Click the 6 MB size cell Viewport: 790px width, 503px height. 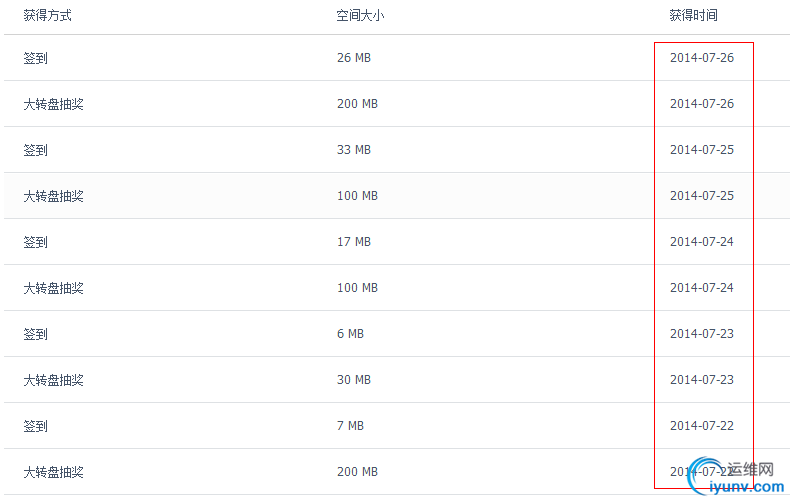350,334
